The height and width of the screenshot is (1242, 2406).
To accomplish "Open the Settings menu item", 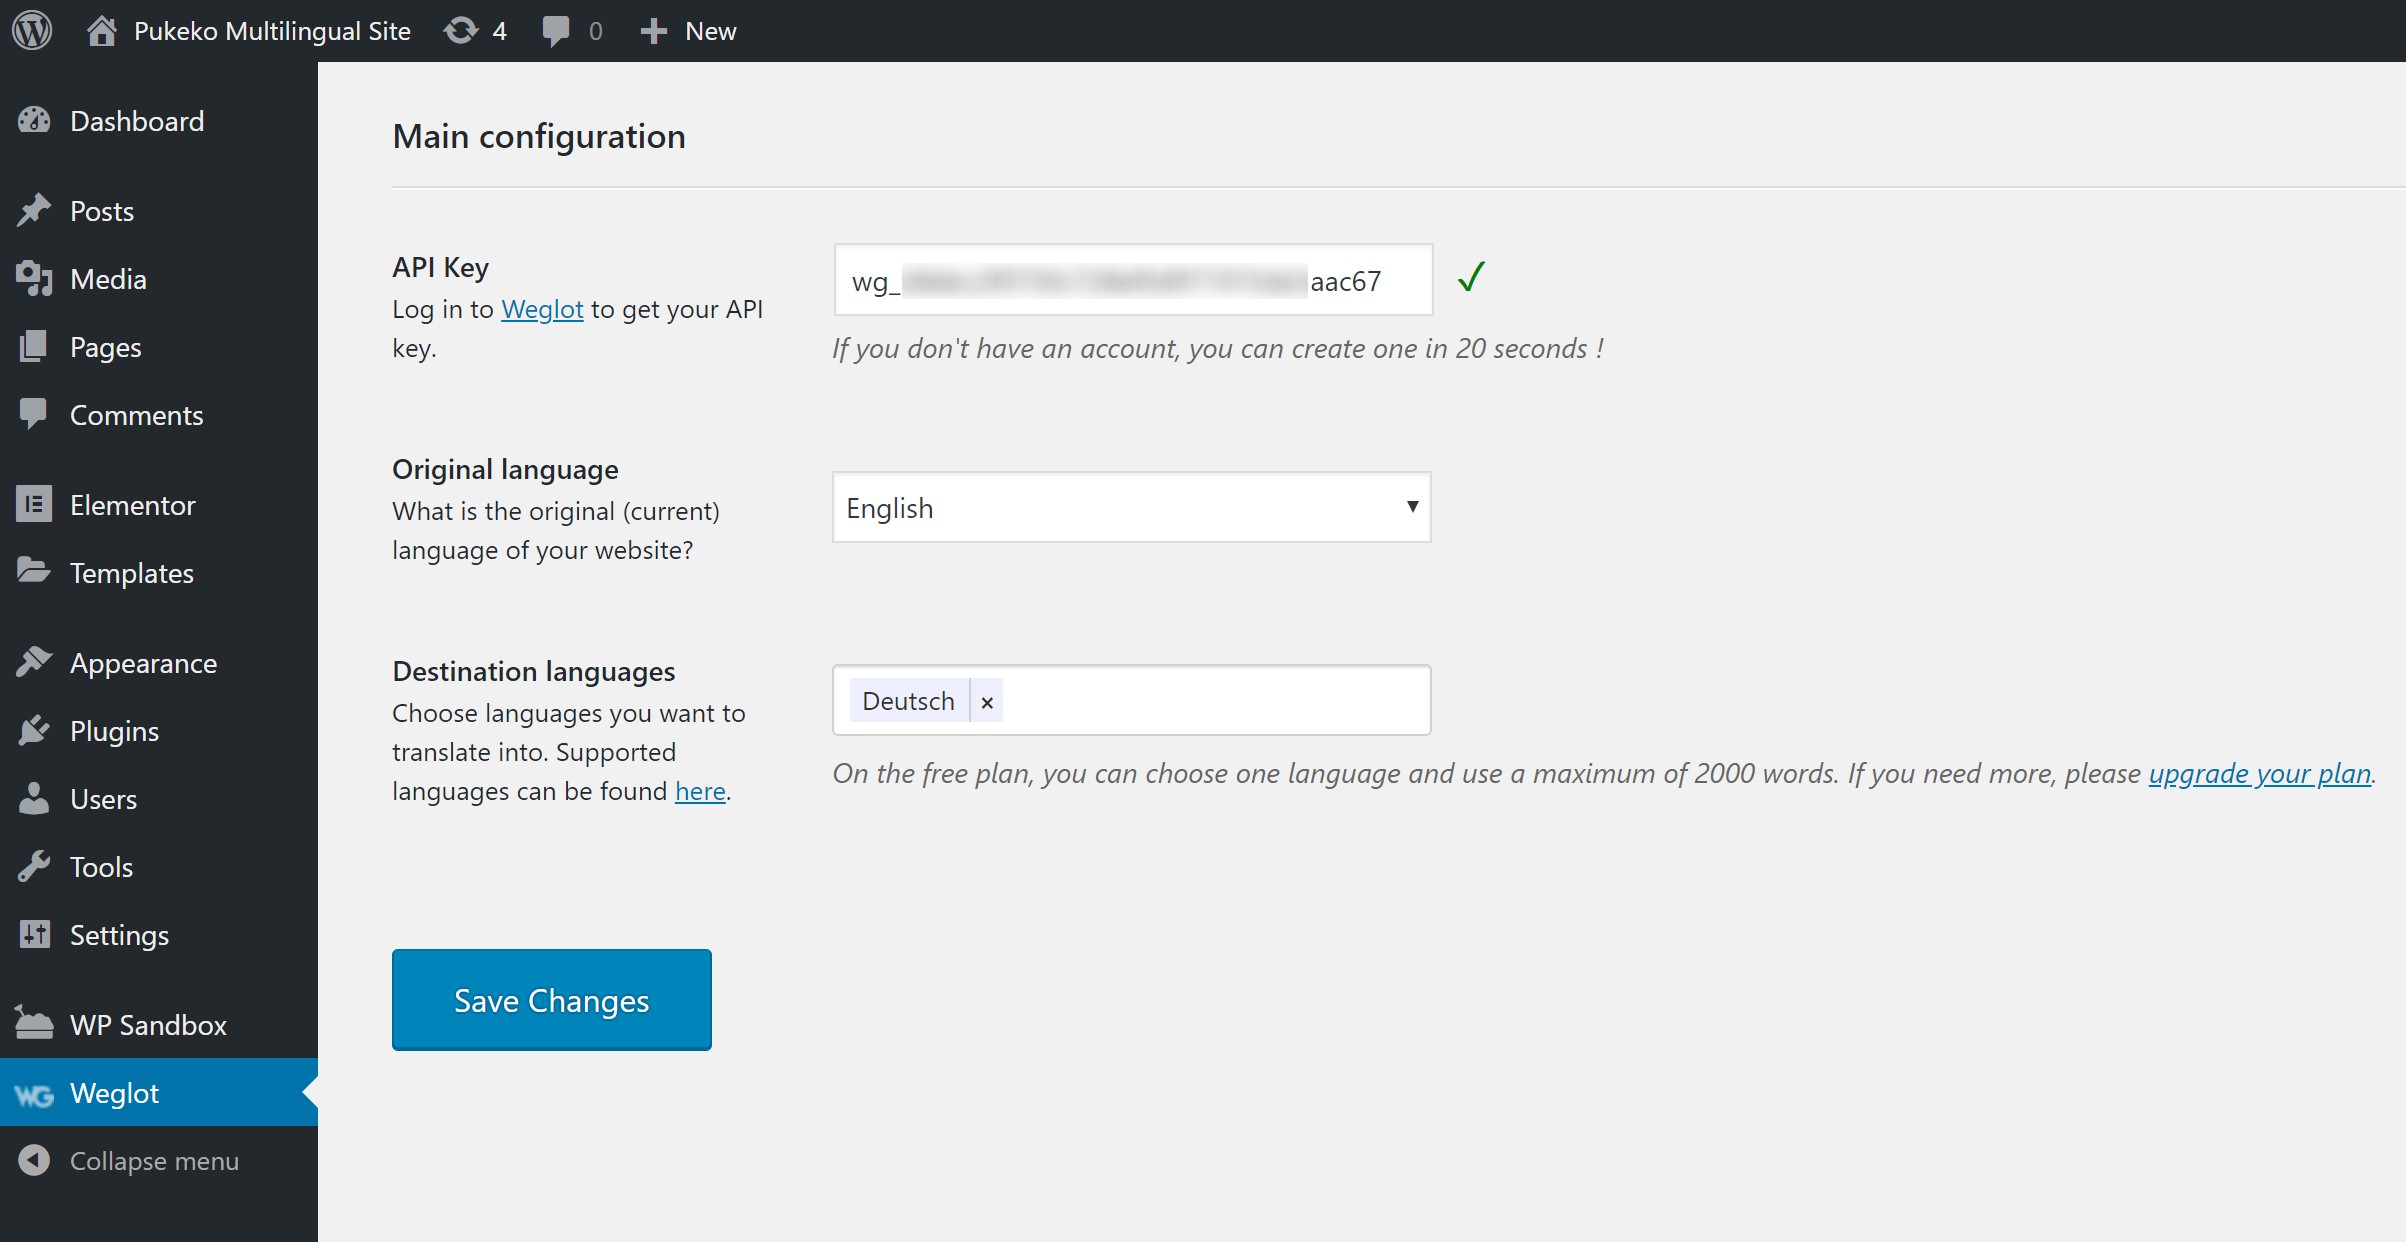I will click(159, 935).
